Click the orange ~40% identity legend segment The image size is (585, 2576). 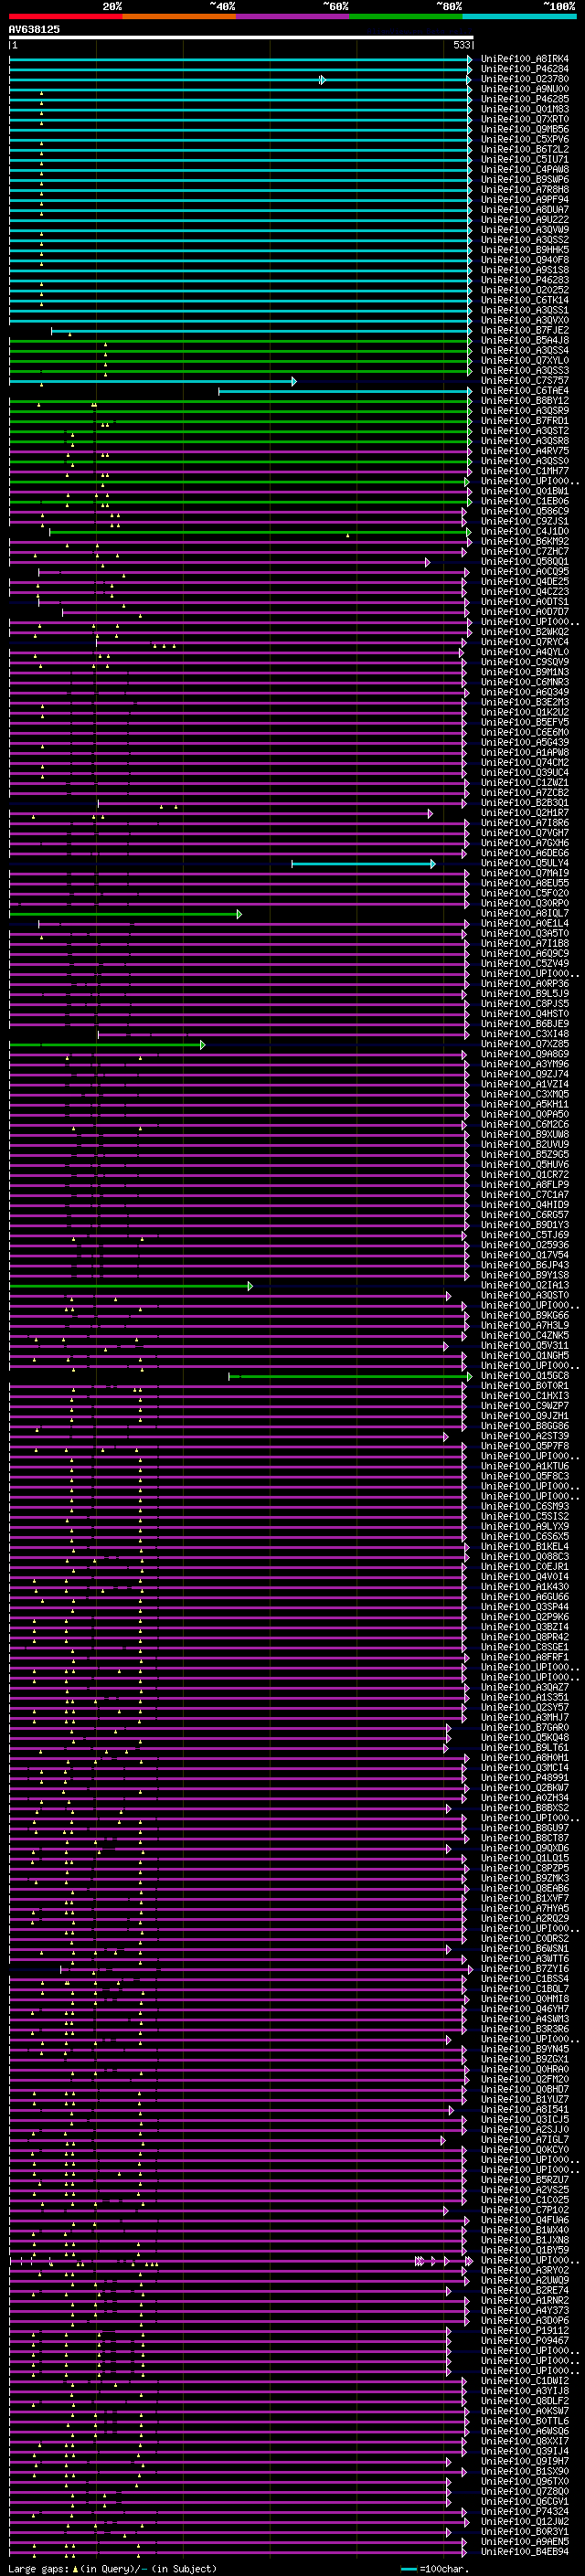pos(179,16)
